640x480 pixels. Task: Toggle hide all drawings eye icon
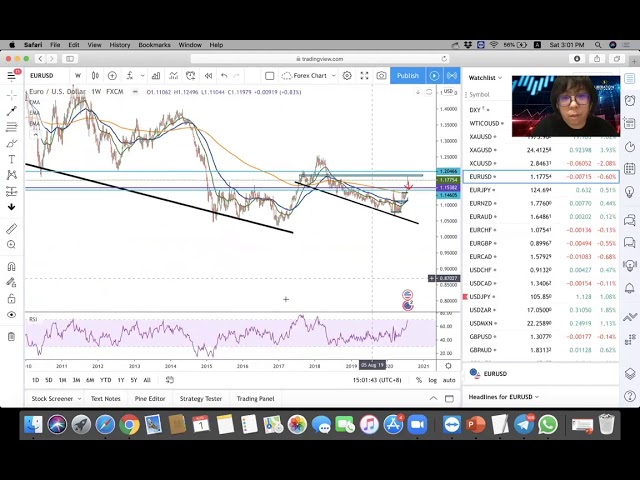click(x=12, y=315)
